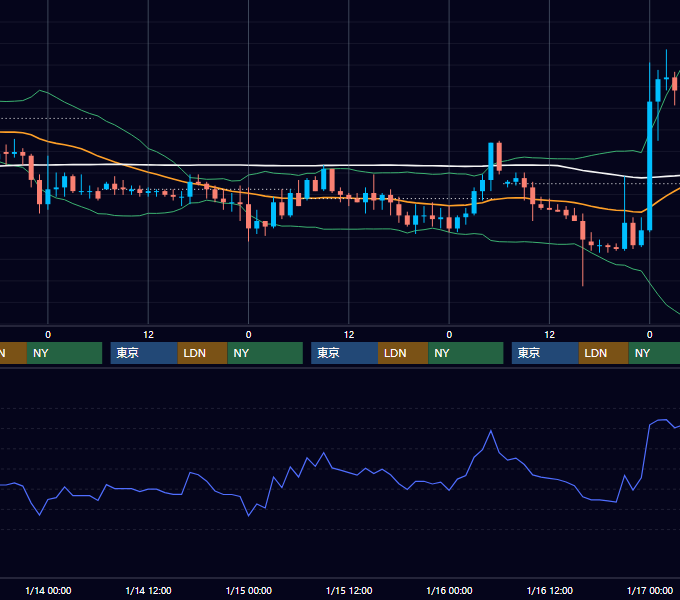Screen dimensions: 680x600
Task: Select the LDN session block on 1/14
Action: click(x=203, y=353)
